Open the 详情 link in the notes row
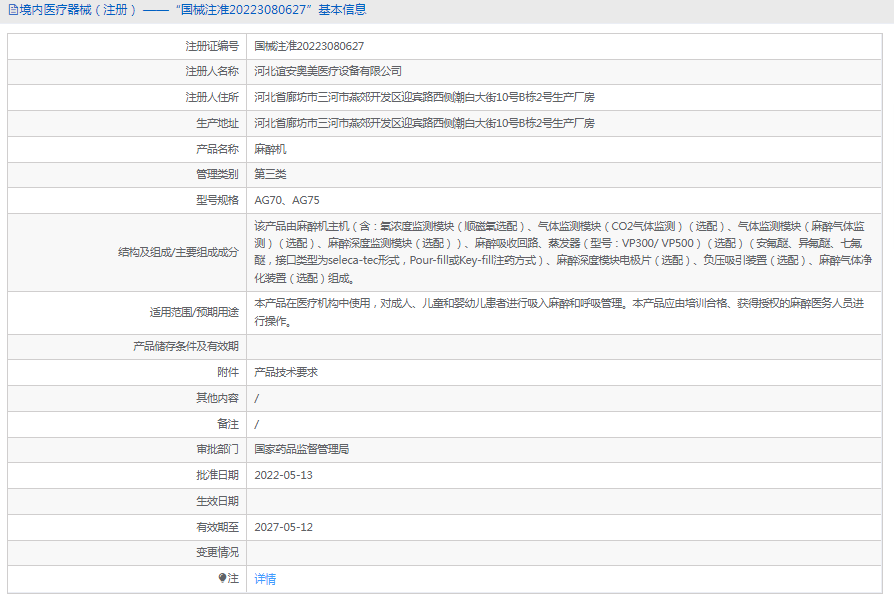Viewport: 894px width, 599px height. pyautogui.click(x=265, y=579)
